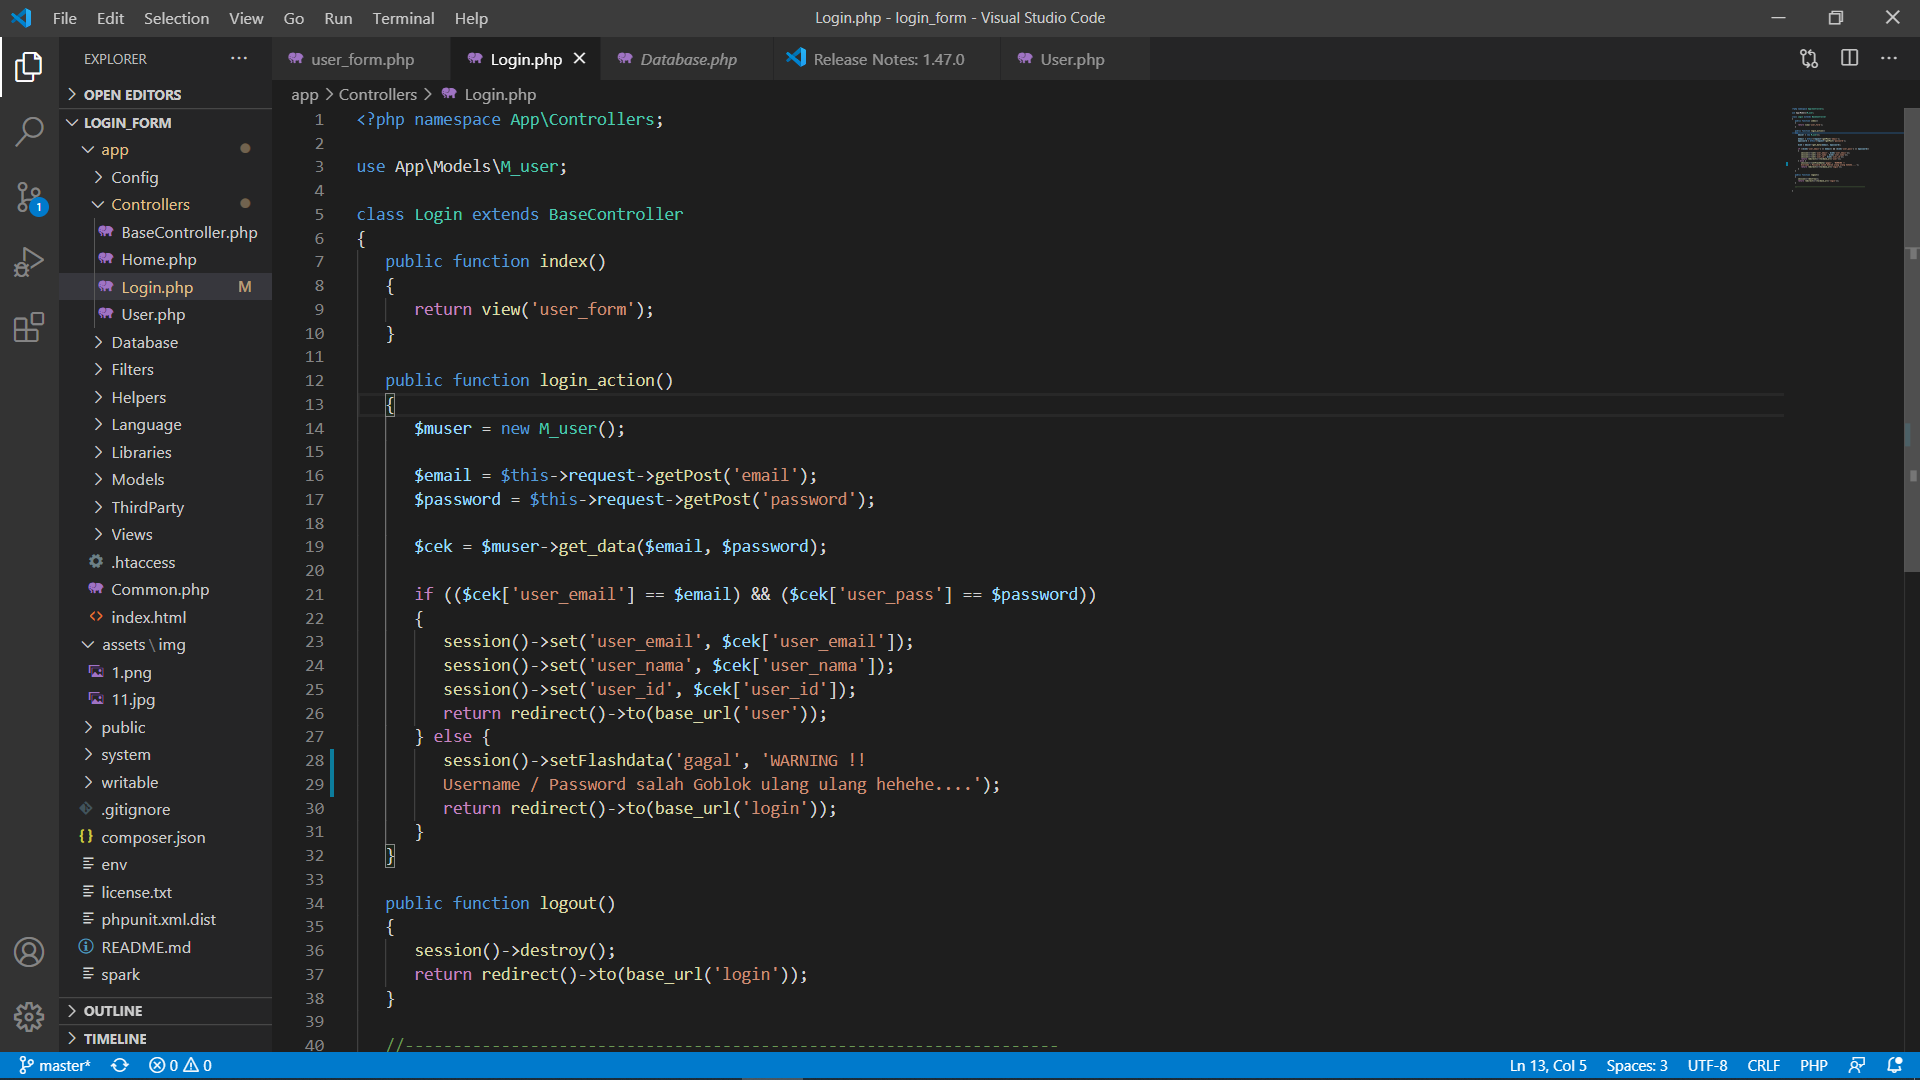
Task: Open the Terminal menu
Action: 403,18
